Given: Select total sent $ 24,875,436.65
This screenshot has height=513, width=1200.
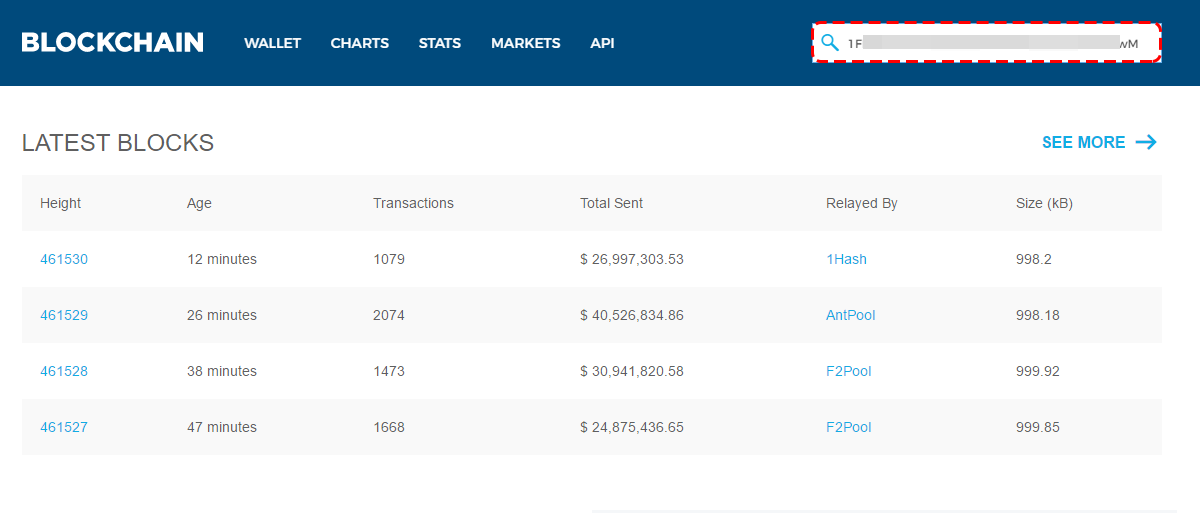Looking at the screenshot, I should coord(632,427).
